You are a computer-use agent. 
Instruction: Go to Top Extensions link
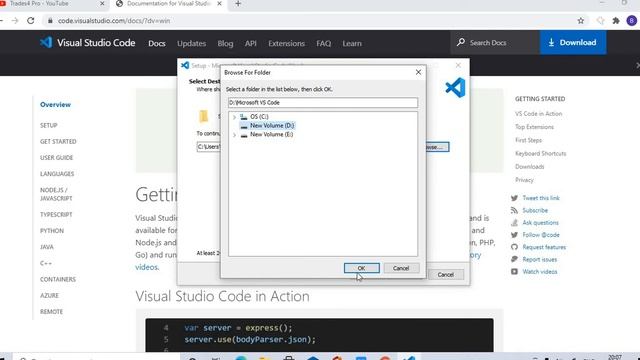pyautogui.click(x=534, y=127)
